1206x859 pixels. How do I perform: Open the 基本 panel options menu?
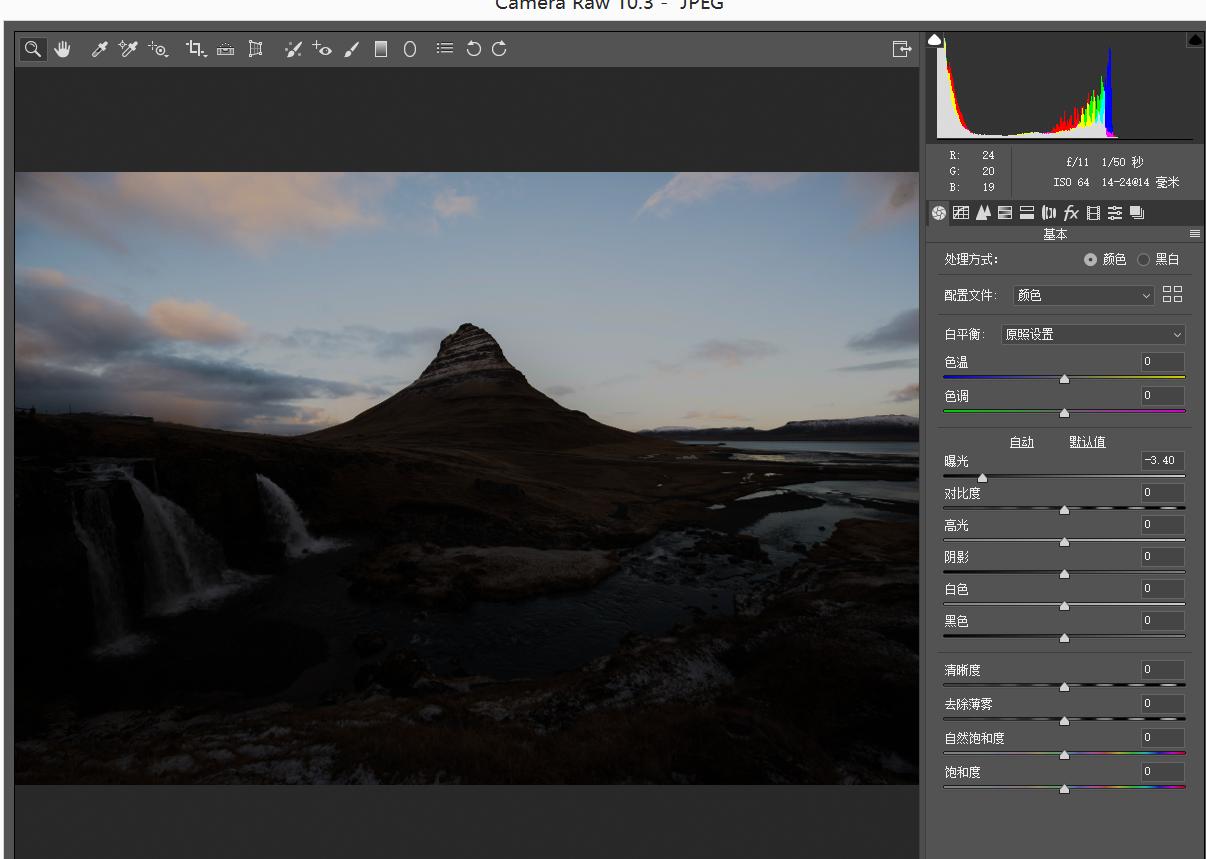1194,234
